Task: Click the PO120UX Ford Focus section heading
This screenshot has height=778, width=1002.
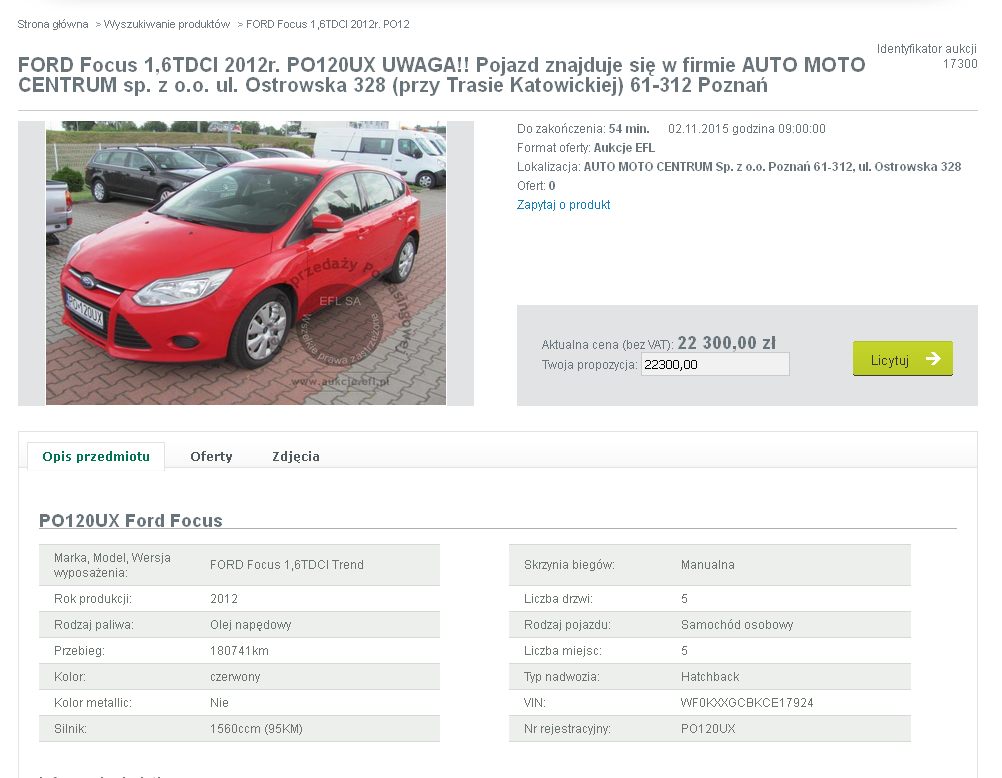Action: pos(131,520)
